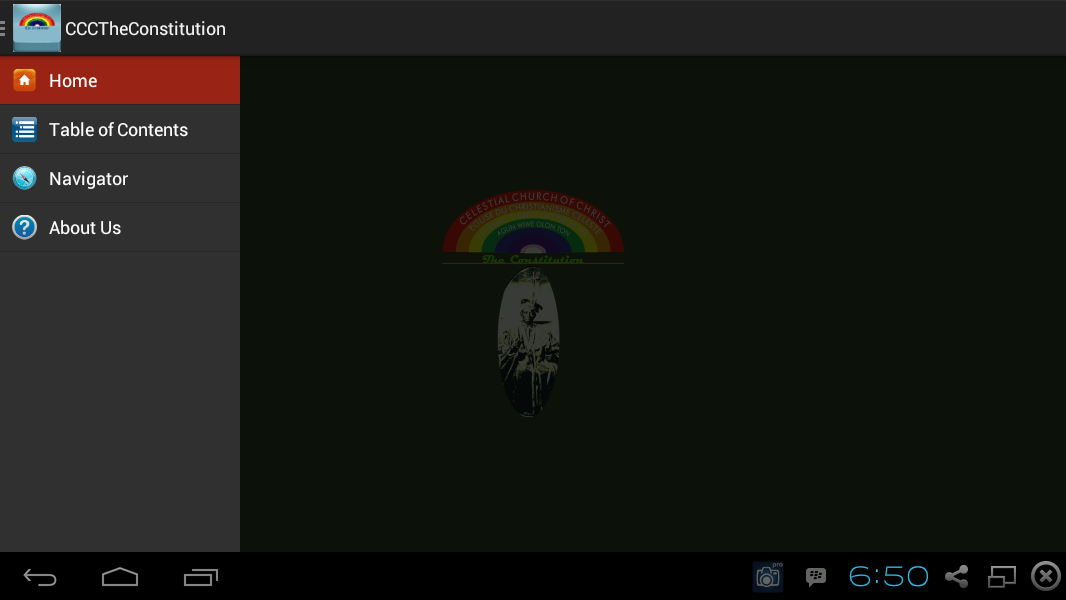Click the orange Home house icon
The image size is (1066, 600).
24,80
